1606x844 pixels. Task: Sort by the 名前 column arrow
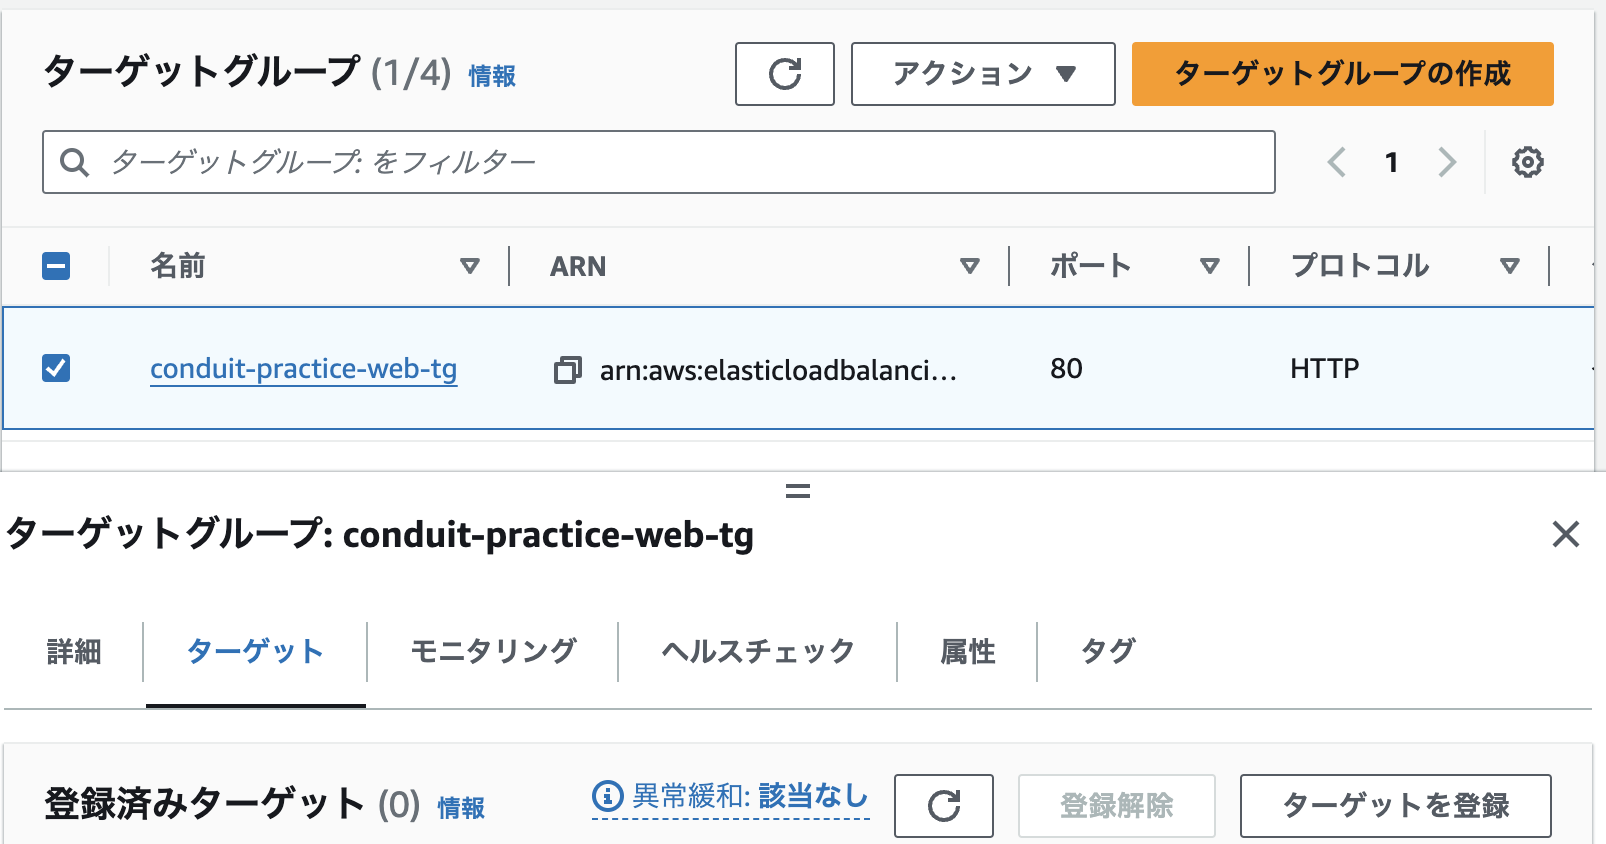click(x=469, y=266)
